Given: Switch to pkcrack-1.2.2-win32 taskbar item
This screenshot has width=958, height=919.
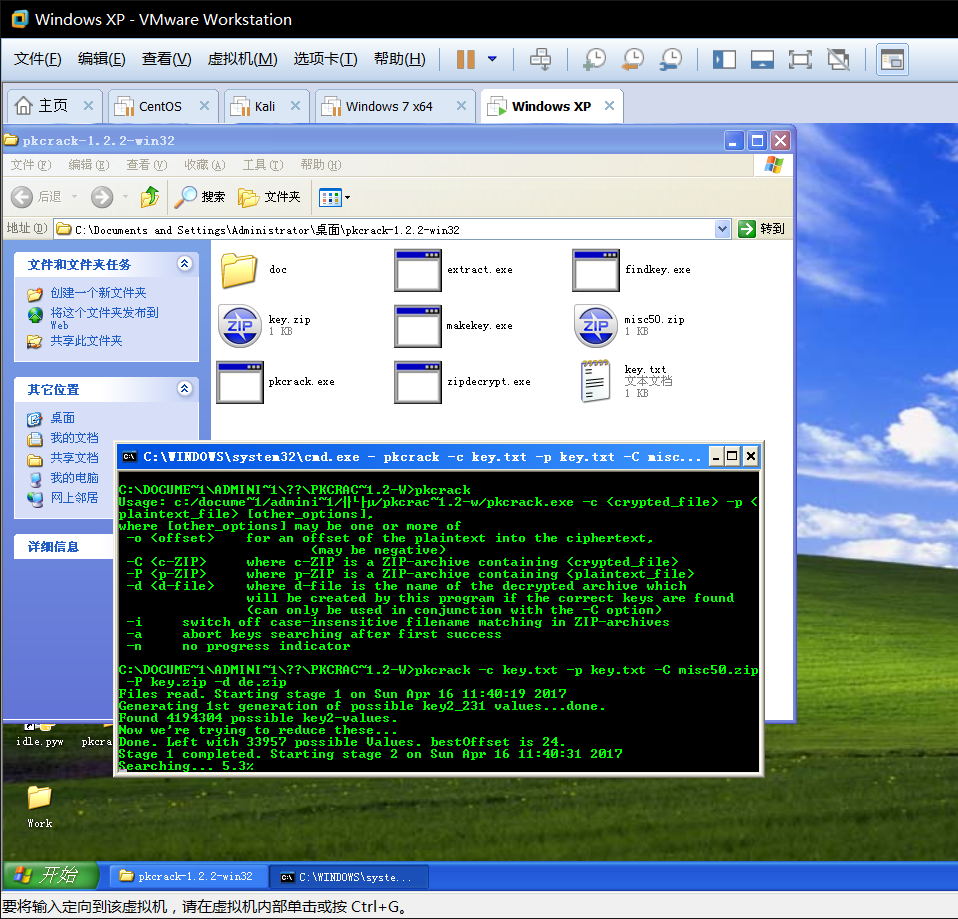Looking at the screenshot, I should (x=189, y=876).
